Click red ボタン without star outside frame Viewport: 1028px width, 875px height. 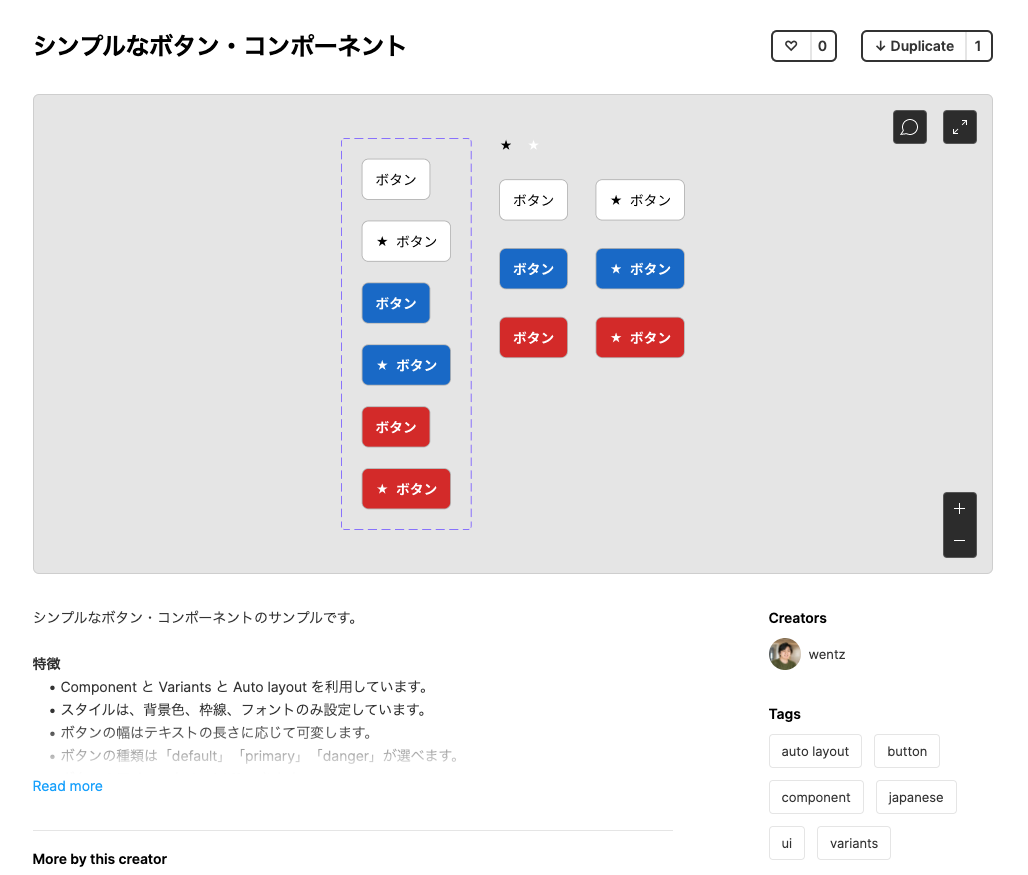534,338
